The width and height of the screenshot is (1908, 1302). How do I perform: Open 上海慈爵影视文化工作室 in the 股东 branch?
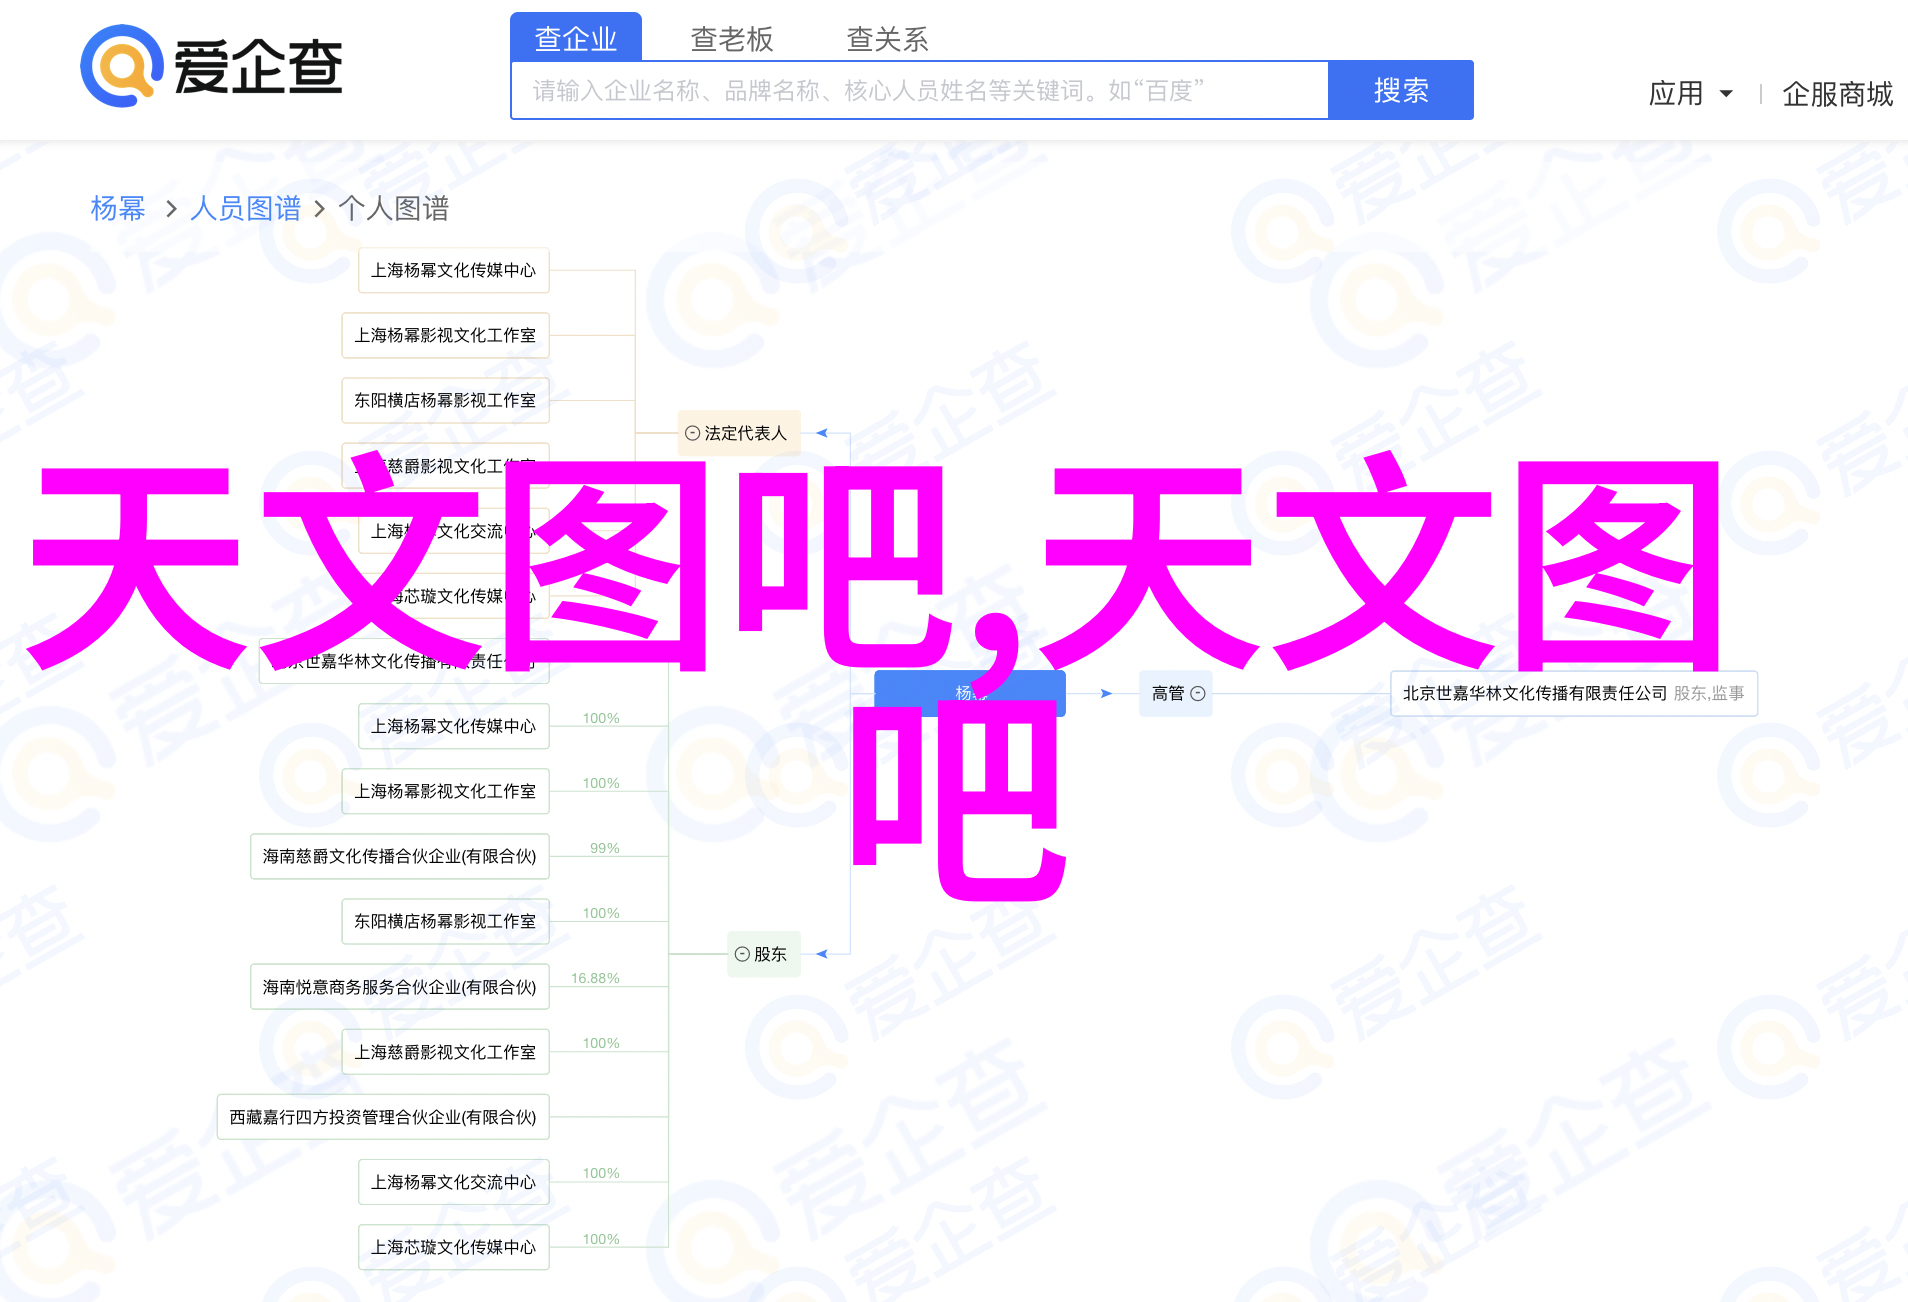445,1052
